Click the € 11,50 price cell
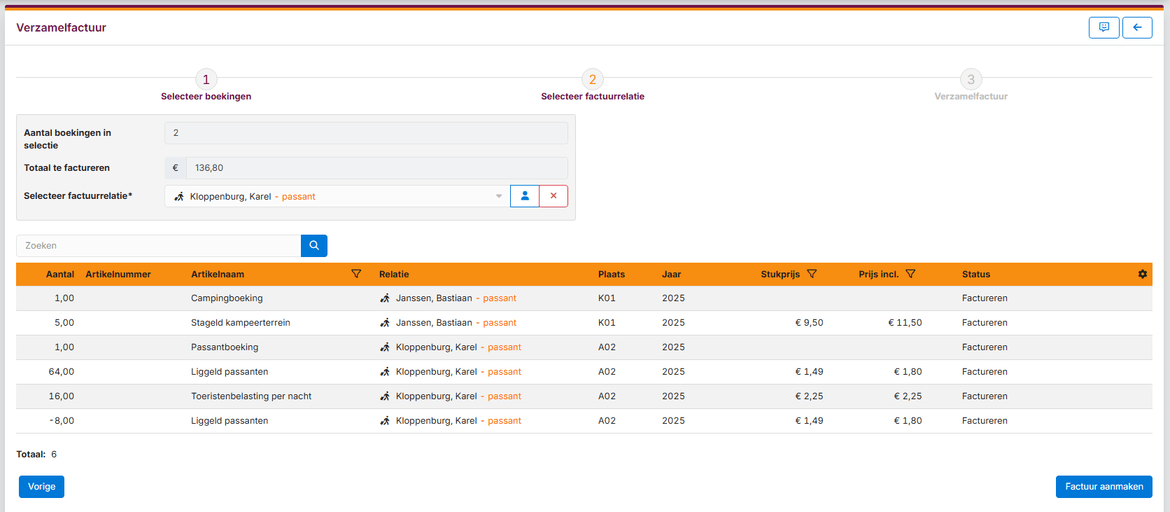 point(905,322)
